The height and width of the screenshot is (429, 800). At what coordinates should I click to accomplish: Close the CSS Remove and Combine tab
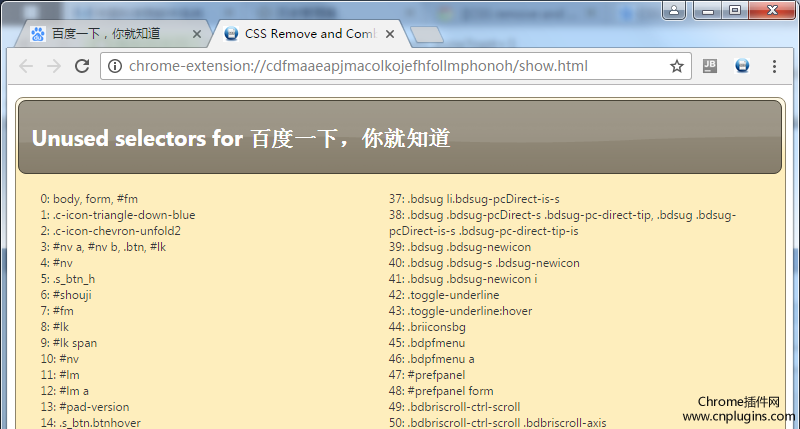click(390, 34)
